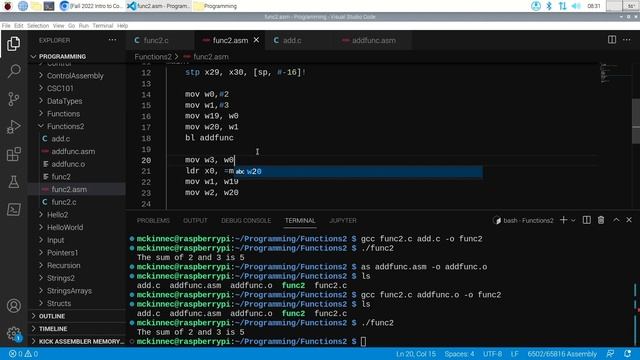
Task: Expand the DataTypes folder
Action: tap(64, 101)
